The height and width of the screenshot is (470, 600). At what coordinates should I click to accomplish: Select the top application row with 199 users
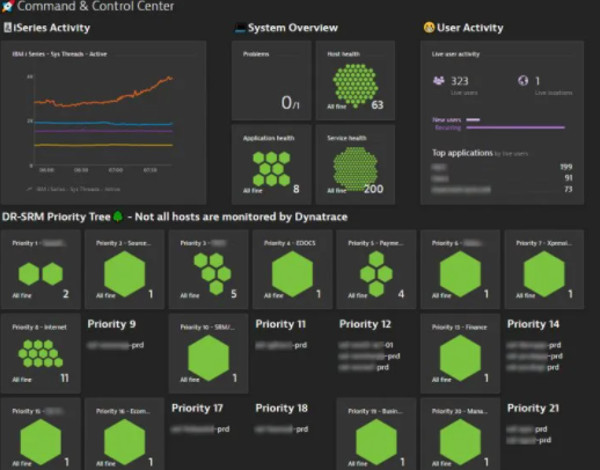[502, 167]
